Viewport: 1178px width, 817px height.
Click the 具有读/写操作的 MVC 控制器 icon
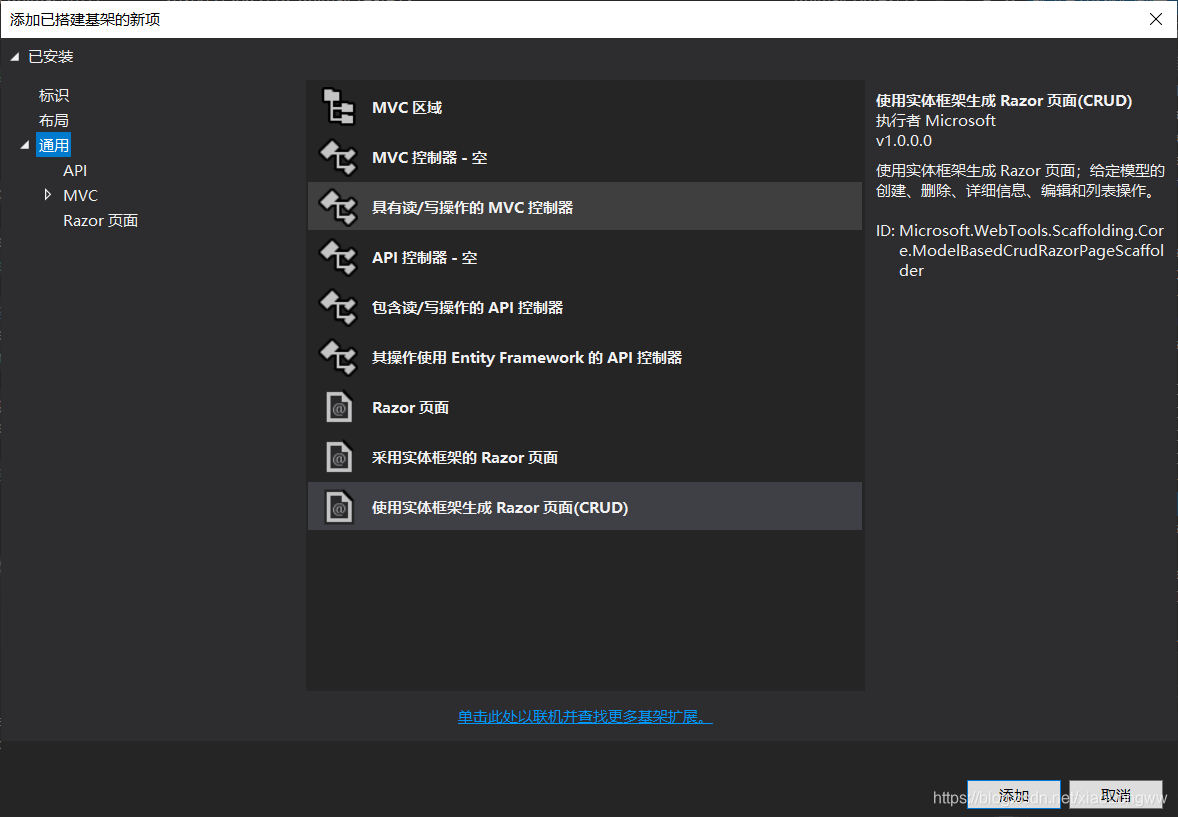338,206
